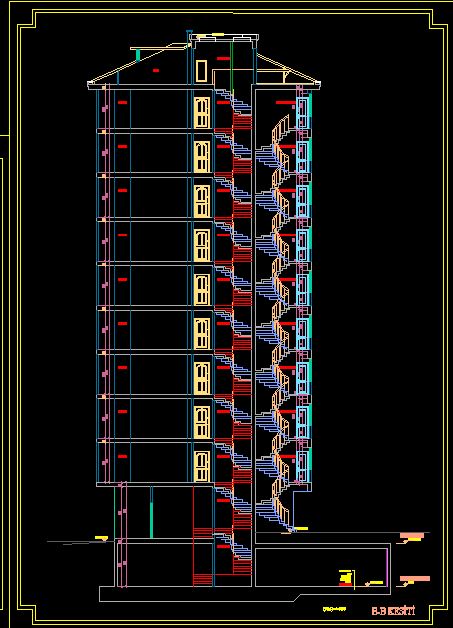Select the lower pink level label at far right

point(415,579)
